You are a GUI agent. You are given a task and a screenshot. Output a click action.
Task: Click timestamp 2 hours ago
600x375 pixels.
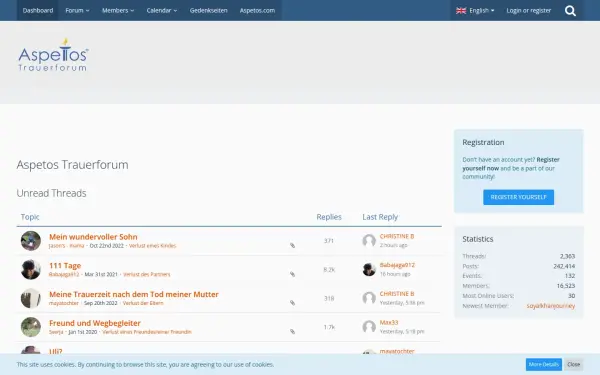(393, 245)
